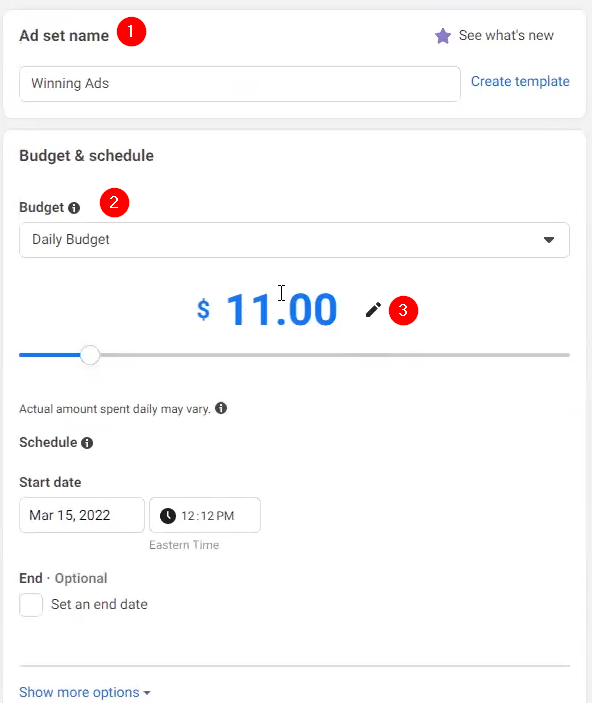Open 'See what's new'
This screenshot has height=703, width=592.
pos(506,35)
